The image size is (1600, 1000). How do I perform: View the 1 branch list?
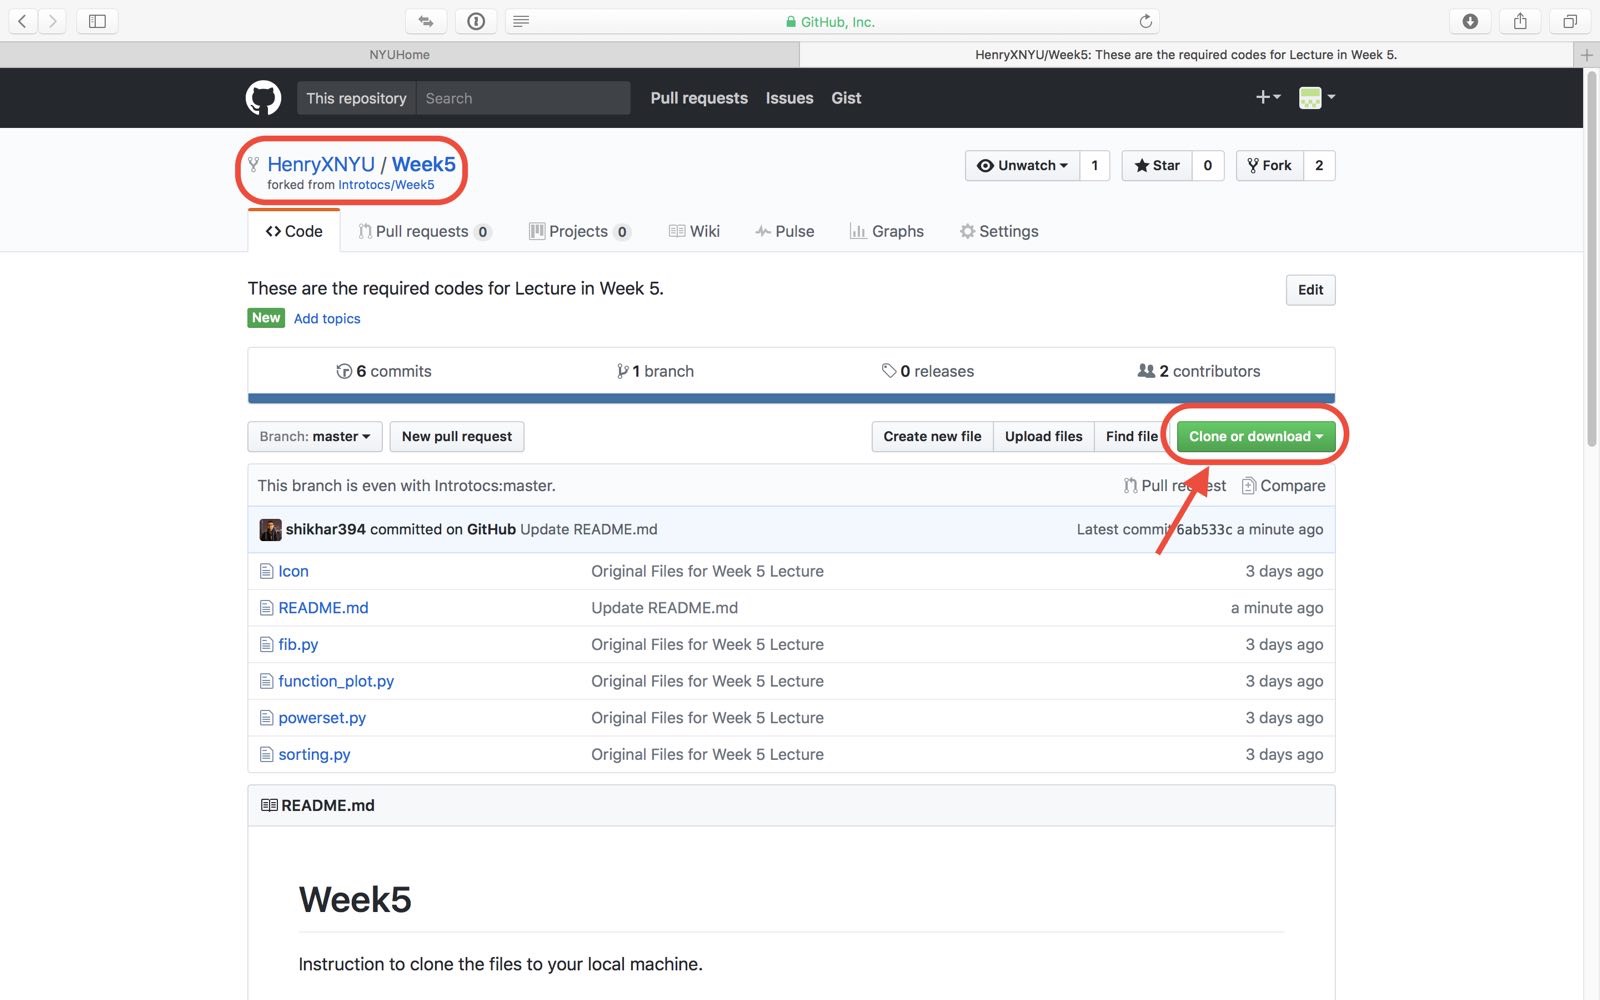[655, 371]
